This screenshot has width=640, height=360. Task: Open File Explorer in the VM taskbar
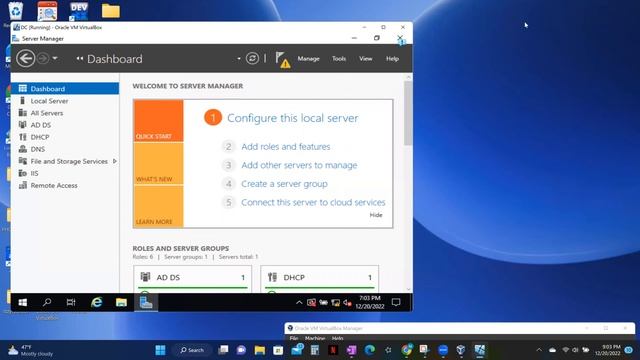point(121,302)
